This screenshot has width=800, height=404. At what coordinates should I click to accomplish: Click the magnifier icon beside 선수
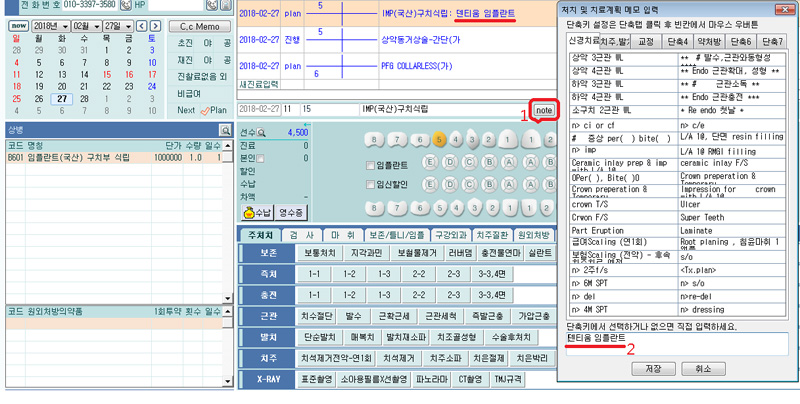tap(263, 132)
